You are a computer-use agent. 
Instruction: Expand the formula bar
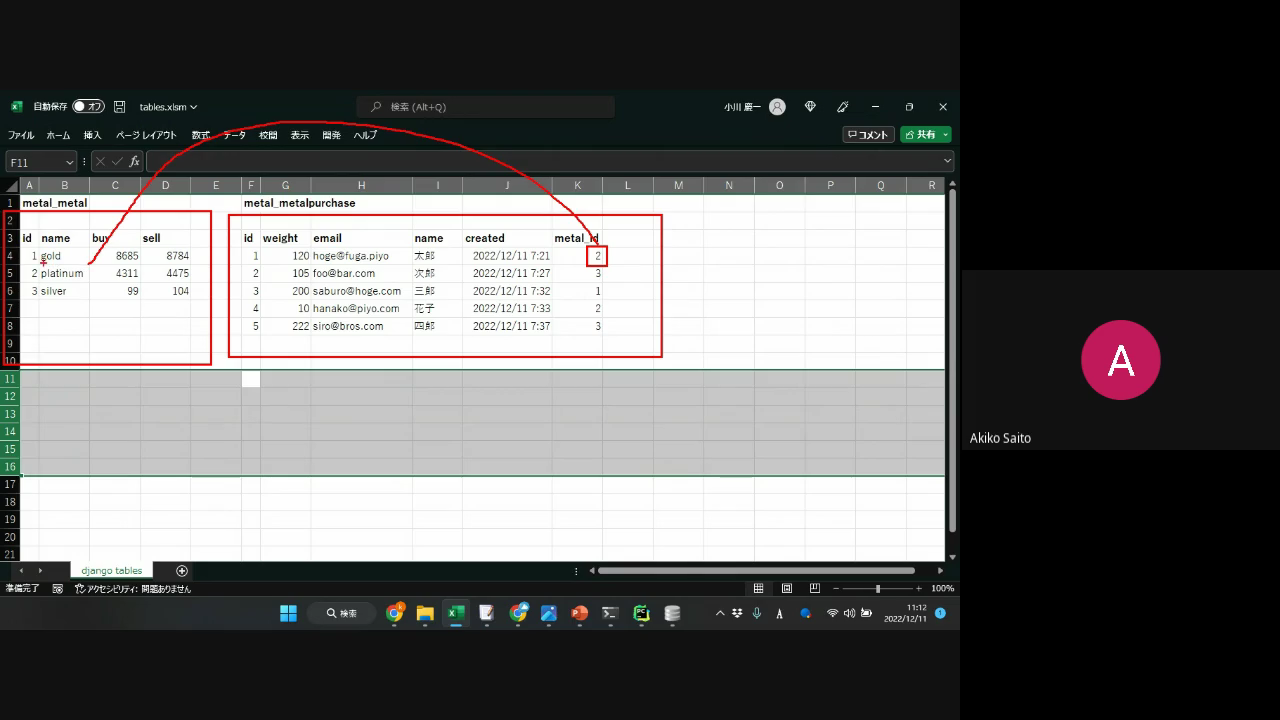point(947,161)
